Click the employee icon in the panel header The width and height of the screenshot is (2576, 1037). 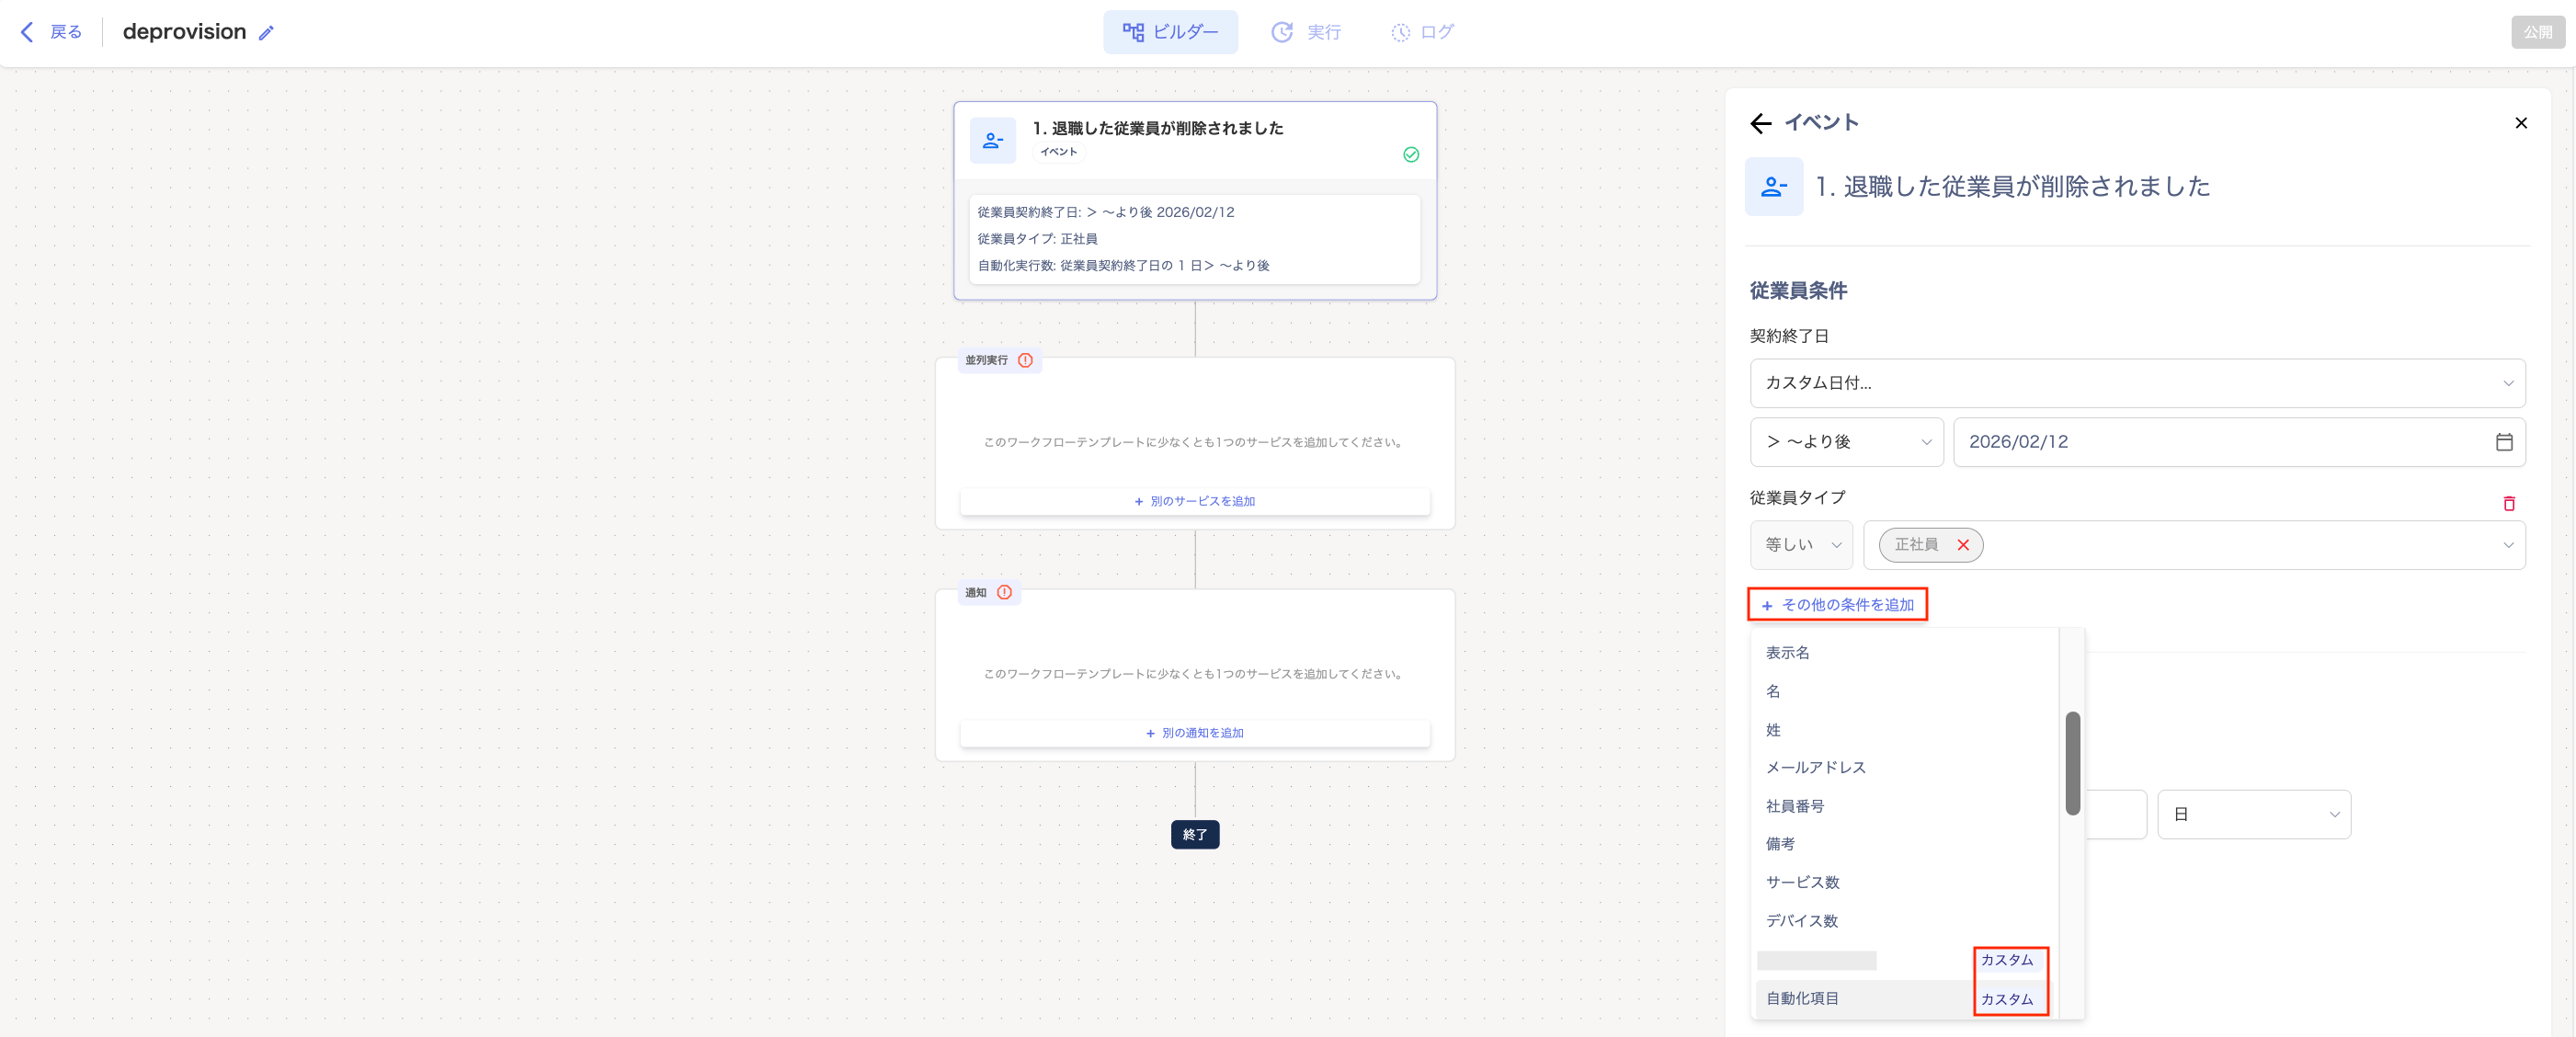(x=1774, y=186)
